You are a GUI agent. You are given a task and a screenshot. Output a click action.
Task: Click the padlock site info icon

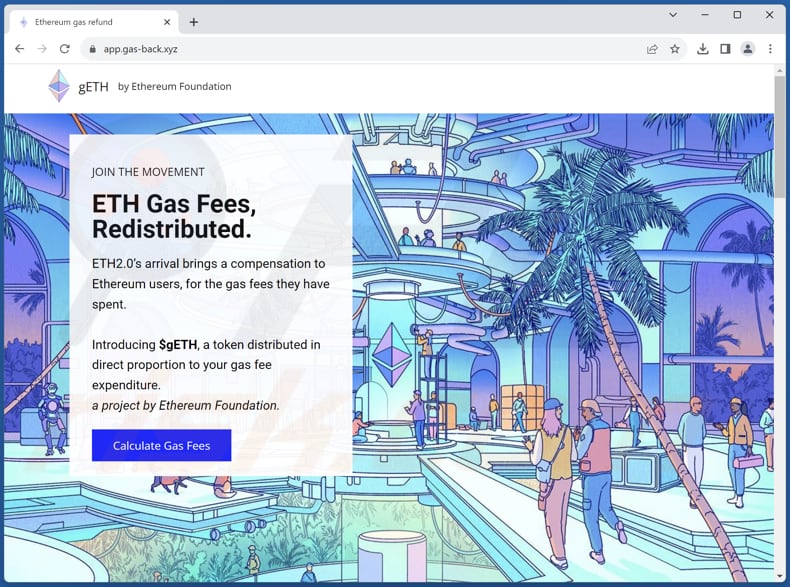point(92,49)
